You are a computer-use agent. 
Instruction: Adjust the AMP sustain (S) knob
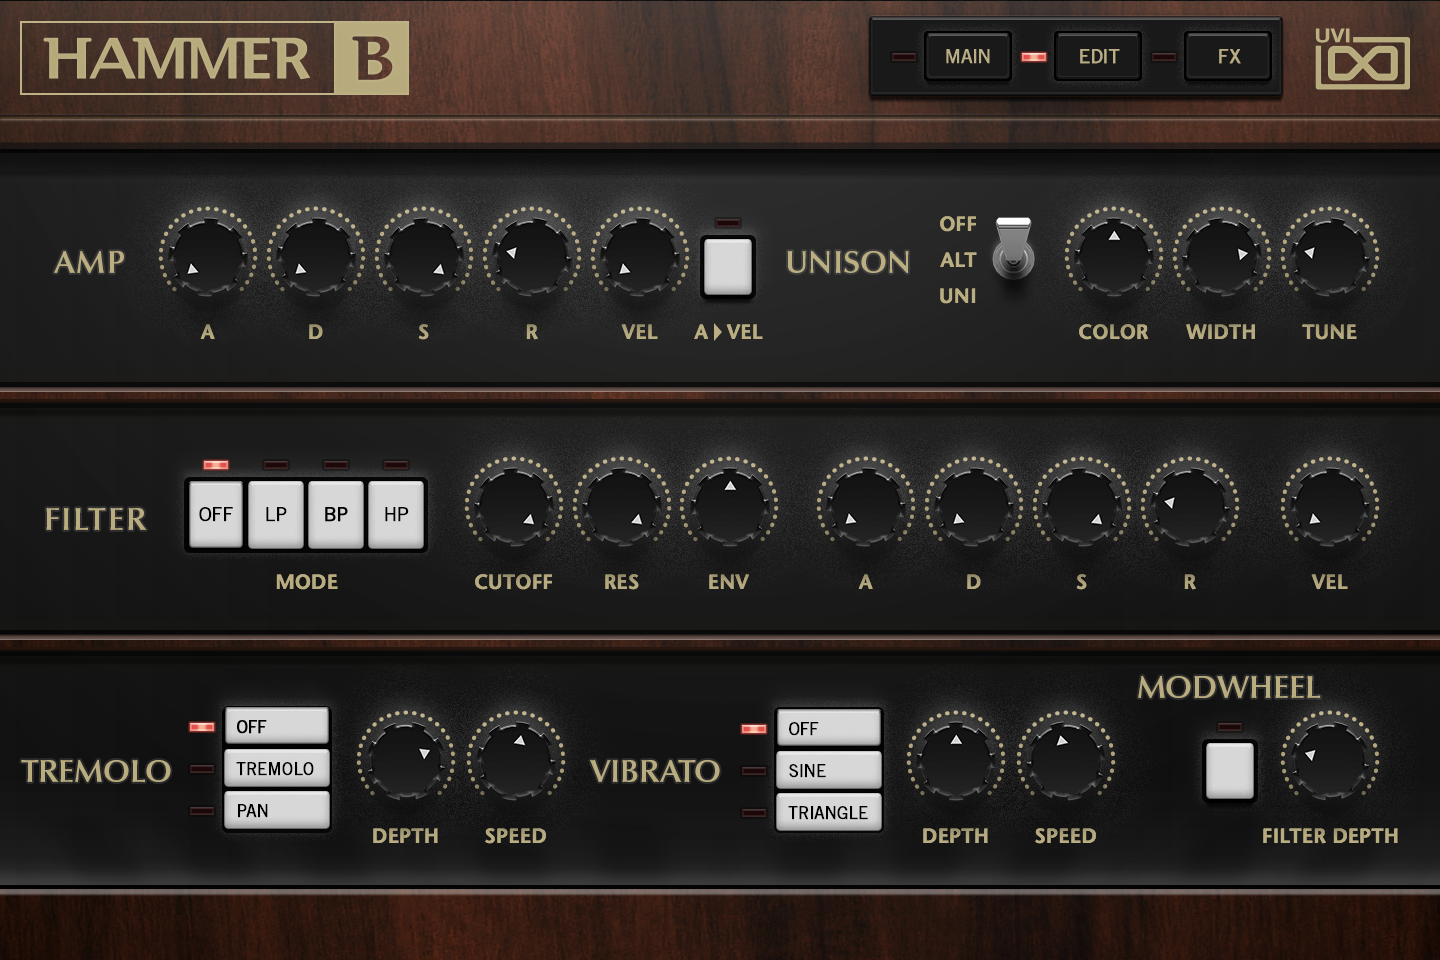point(423,256)
